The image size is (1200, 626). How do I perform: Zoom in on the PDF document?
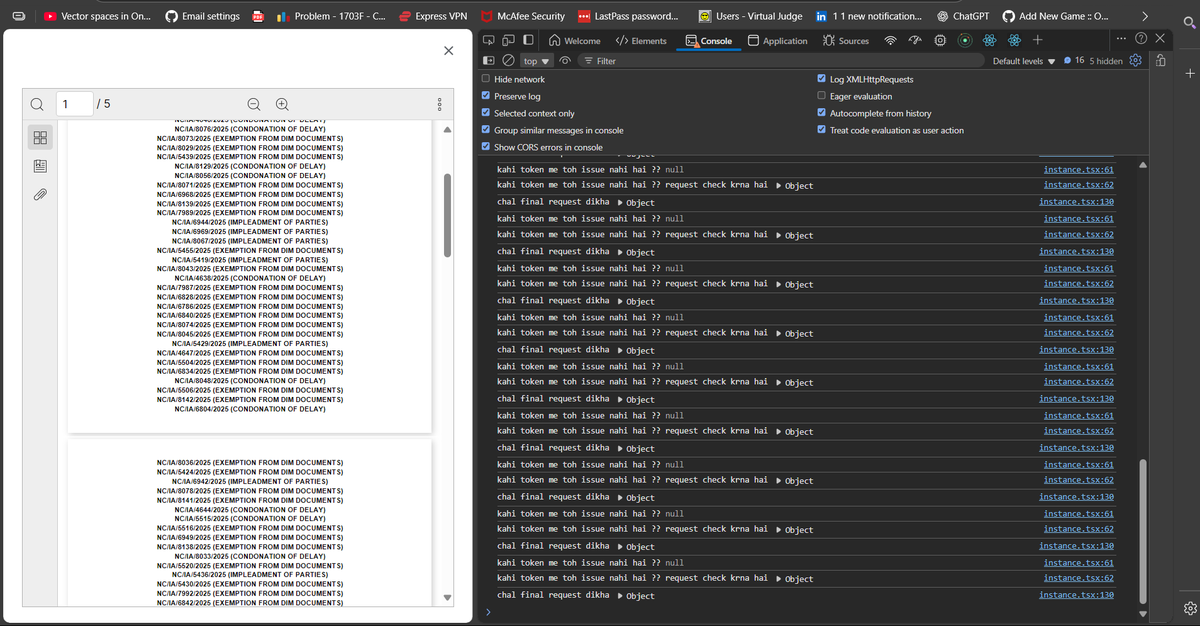pyautogui.click(x=282, y=104)
